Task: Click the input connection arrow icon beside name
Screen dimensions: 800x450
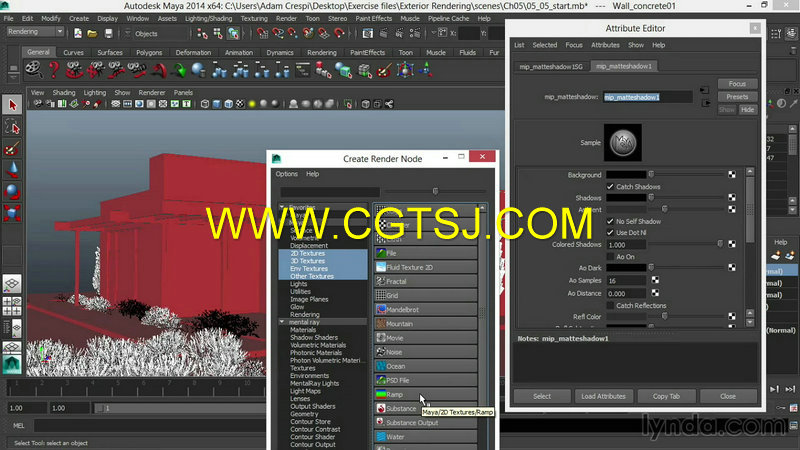Action: [x=705, y=91]
